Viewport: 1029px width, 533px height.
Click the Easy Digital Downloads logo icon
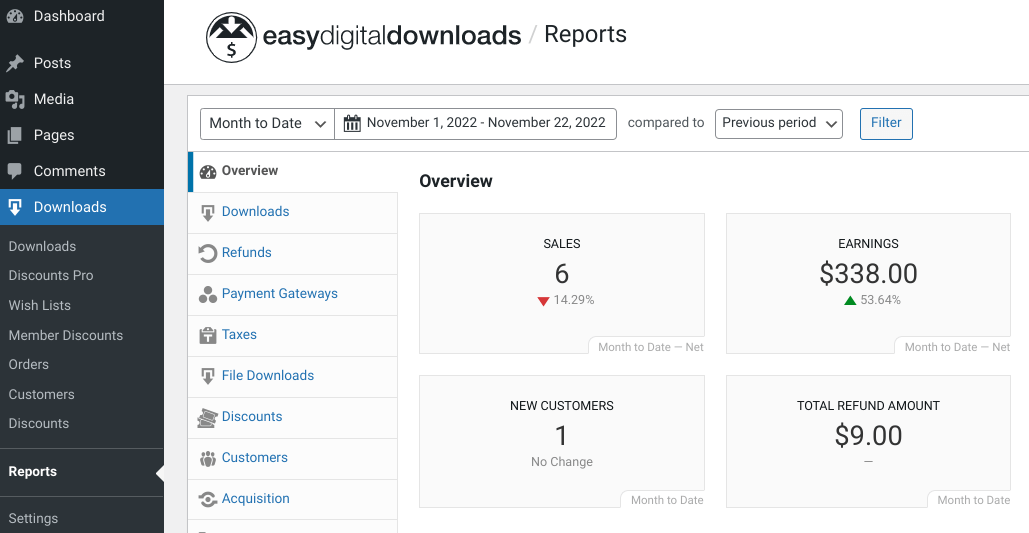tap(231, 38)
